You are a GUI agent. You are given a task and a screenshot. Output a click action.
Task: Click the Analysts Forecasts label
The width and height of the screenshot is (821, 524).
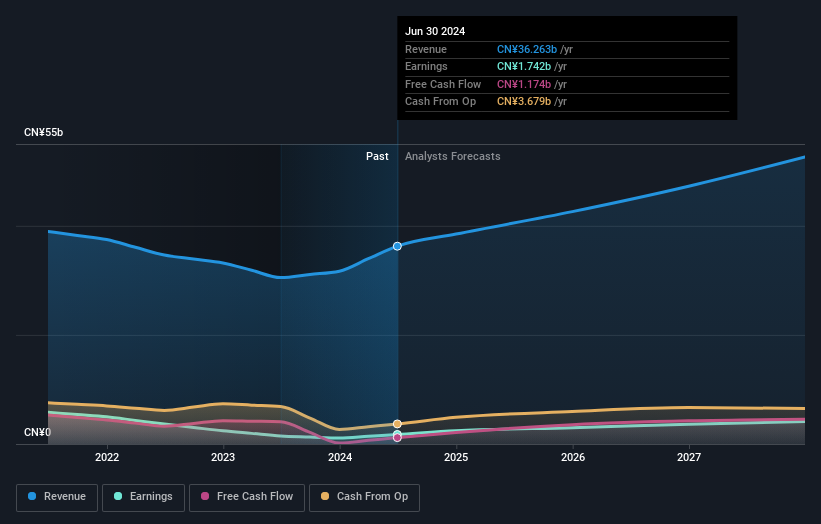coord(452,157)
